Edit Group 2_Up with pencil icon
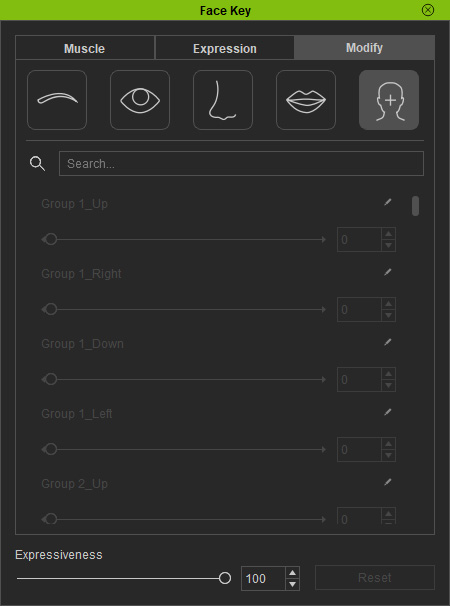 [387, 482]
